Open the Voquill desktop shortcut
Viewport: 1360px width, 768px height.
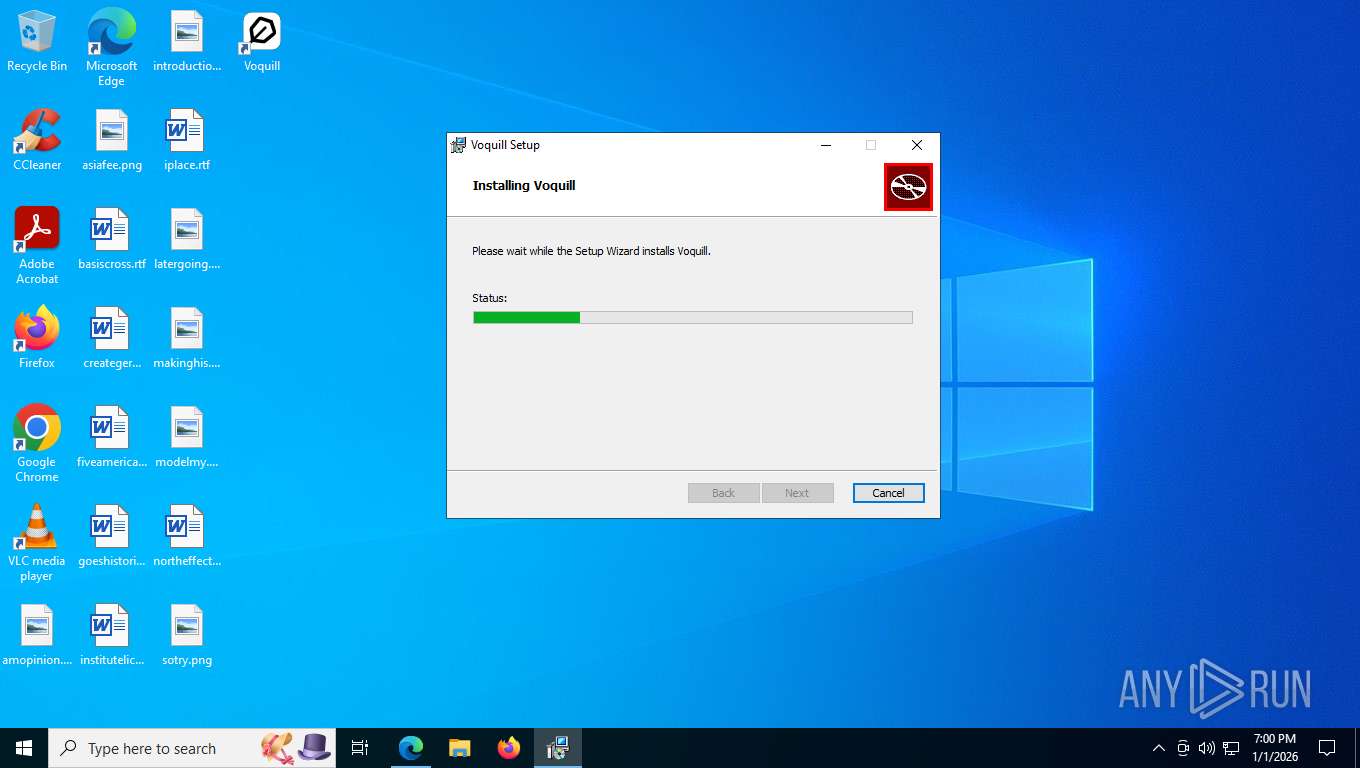pos(262,42)
